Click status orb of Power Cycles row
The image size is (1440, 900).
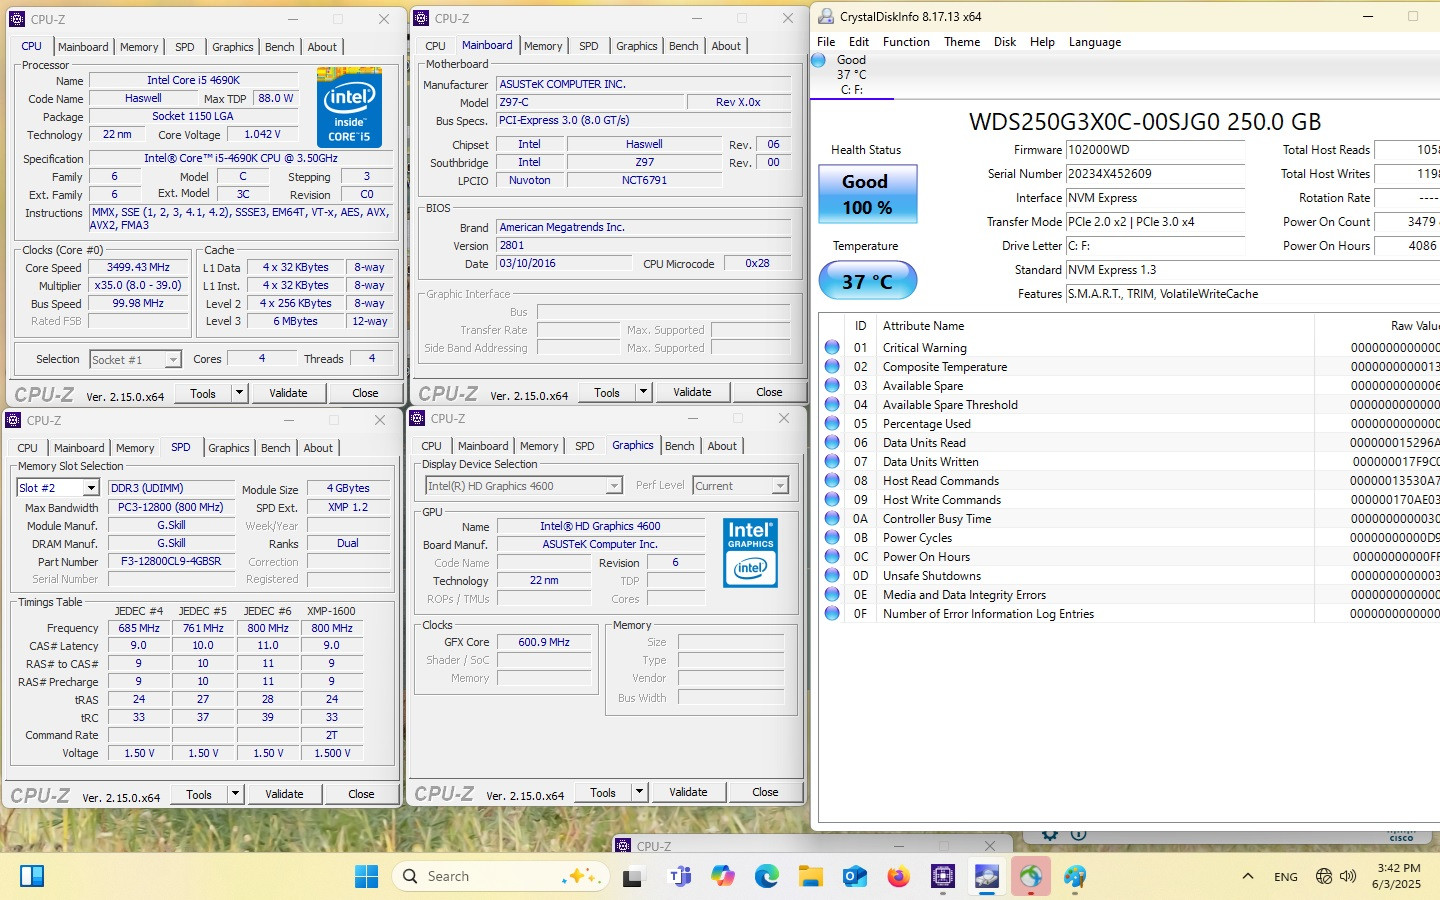pos(832,537)
